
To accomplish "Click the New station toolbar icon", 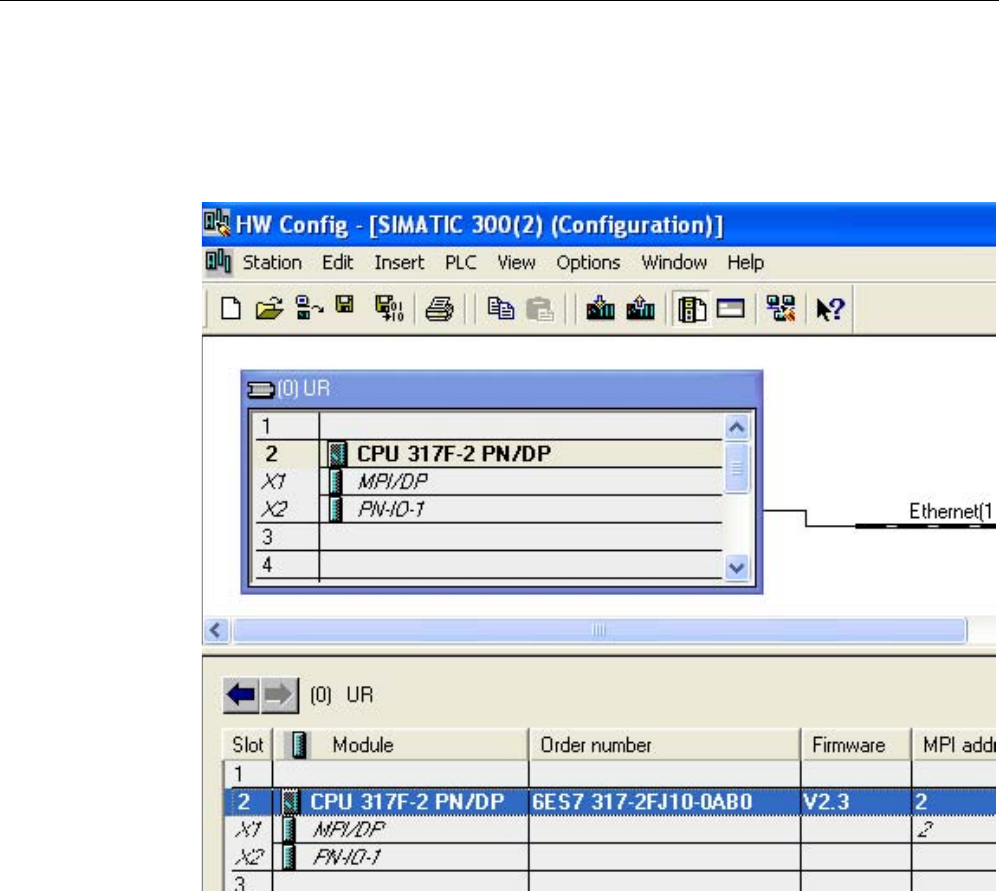I will click(231, 309).
